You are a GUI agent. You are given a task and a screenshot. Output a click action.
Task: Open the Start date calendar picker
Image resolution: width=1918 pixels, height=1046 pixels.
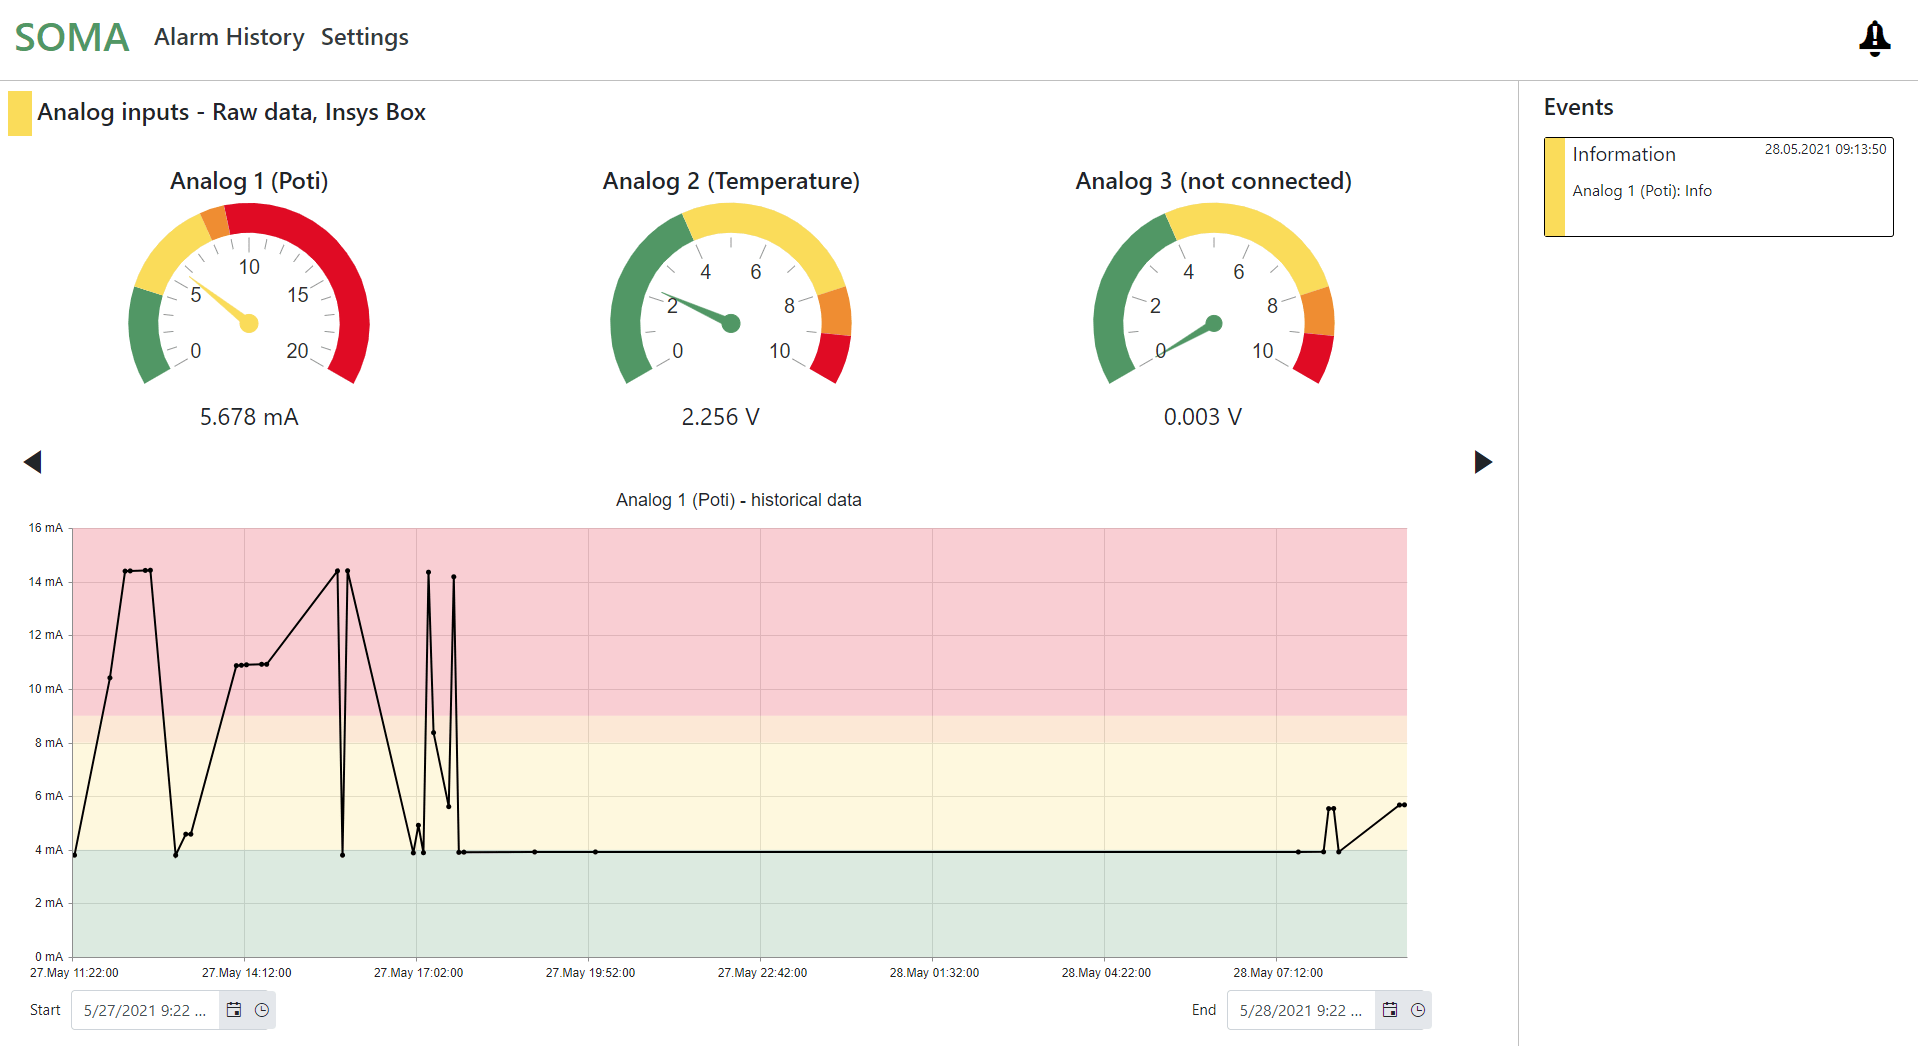(x=234, y=1010)
